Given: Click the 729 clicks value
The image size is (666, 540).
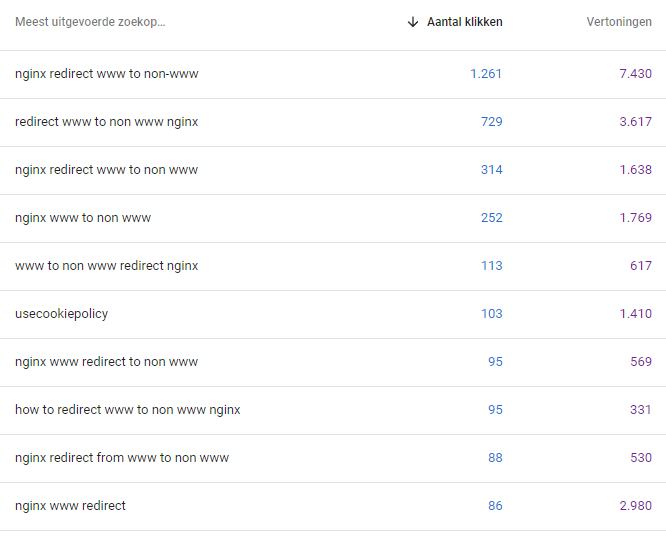Looking at the screenshot, I should [x=491, y=122].
